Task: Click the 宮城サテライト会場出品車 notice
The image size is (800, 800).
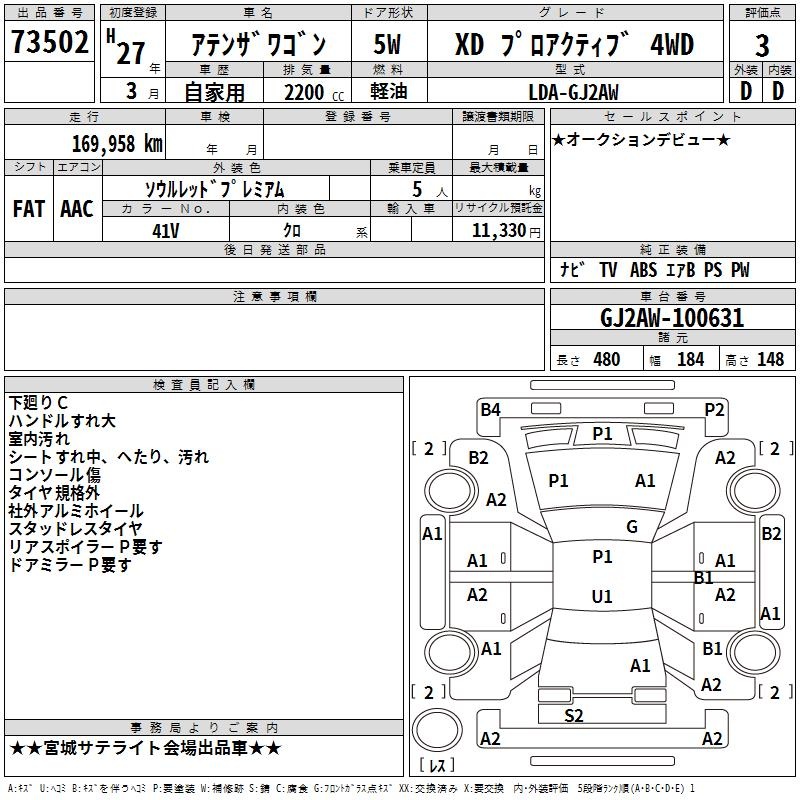Action: (x=146, y=748)
